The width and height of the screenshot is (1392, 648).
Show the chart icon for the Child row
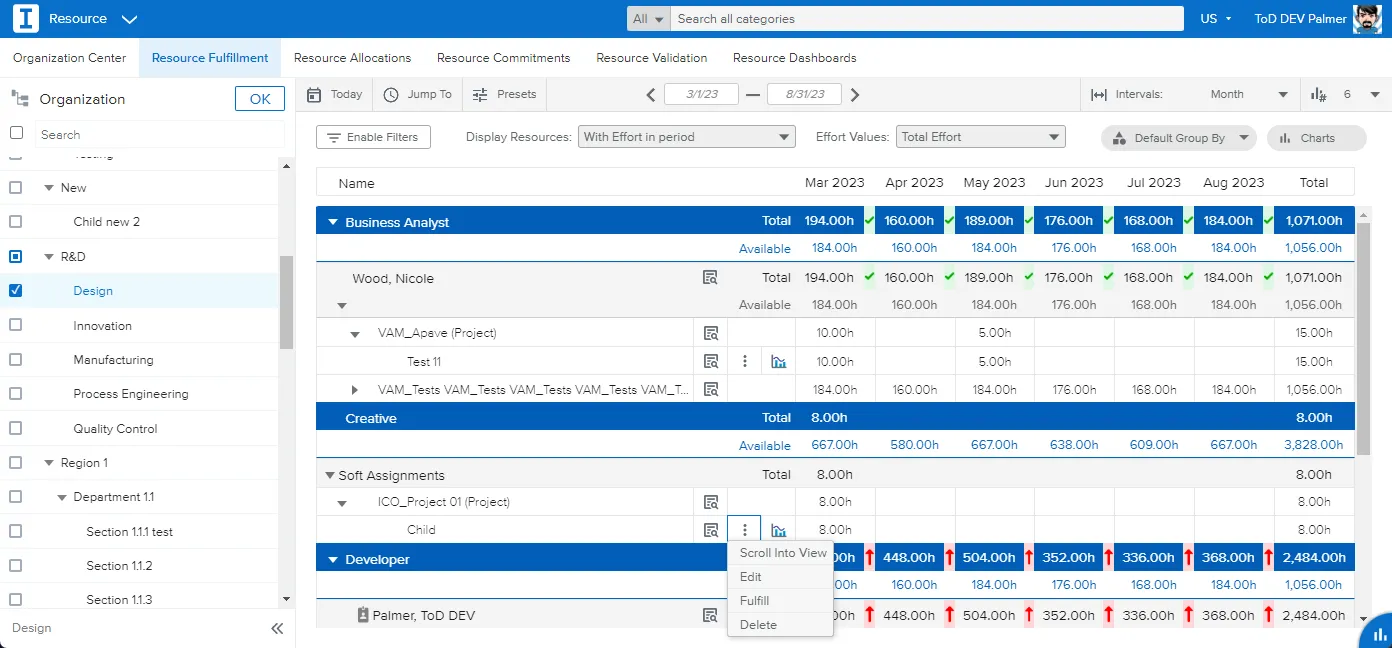pos(779,531)
